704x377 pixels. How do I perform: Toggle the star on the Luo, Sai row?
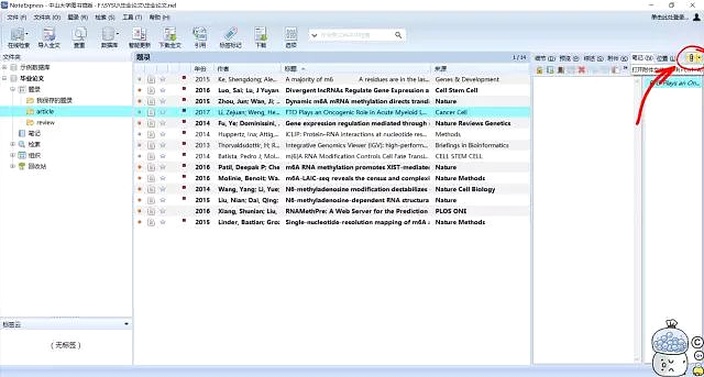163,90
